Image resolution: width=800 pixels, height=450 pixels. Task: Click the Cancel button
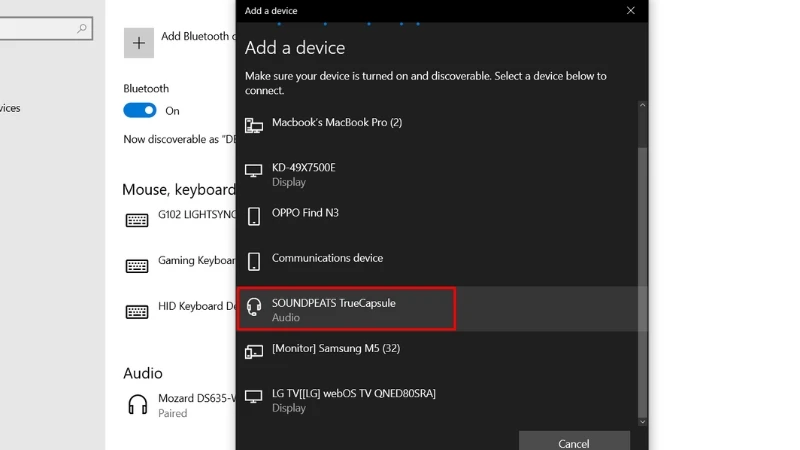(x=574, y=443)
